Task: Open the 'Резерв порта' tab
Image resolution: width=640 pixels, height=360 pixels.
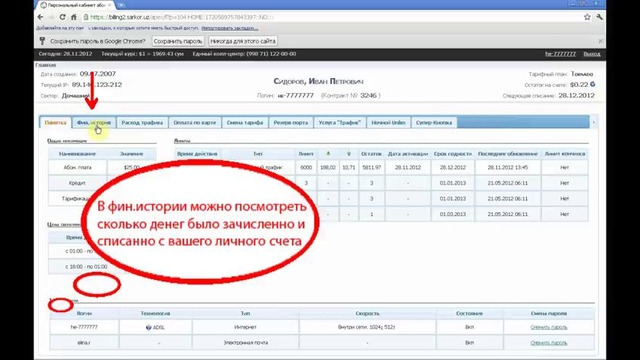Action: click(291, 122)
